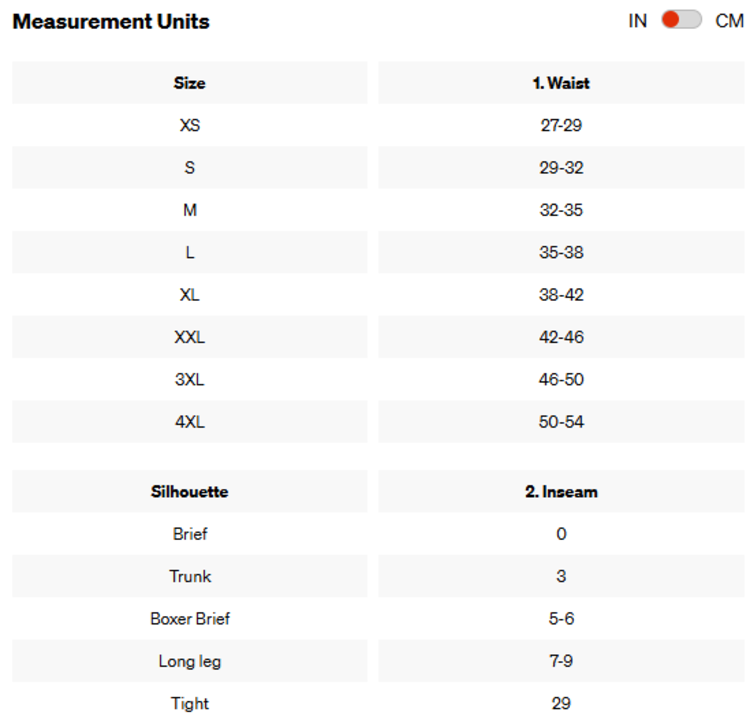The image size is (750, 727).
Task: Select the 4XL size cell
Action: (x=189, y=422)
